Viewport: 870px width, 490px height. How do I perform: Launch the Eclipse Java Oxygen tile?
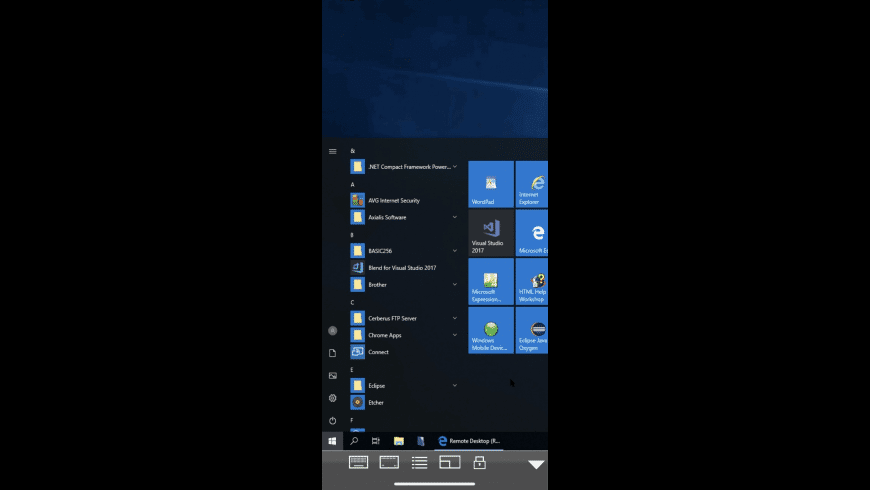pyautogui.click(x=532, y=331)
